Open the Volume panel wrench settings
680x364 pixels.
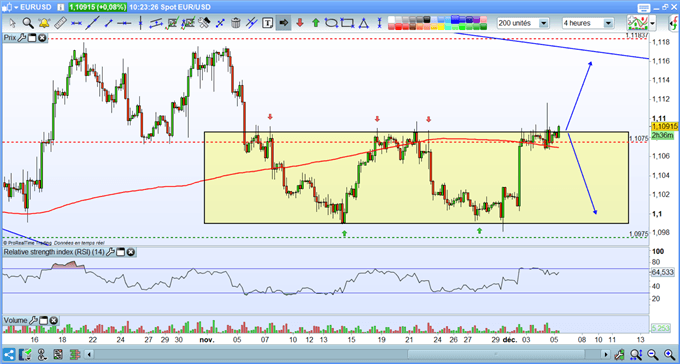34,321
